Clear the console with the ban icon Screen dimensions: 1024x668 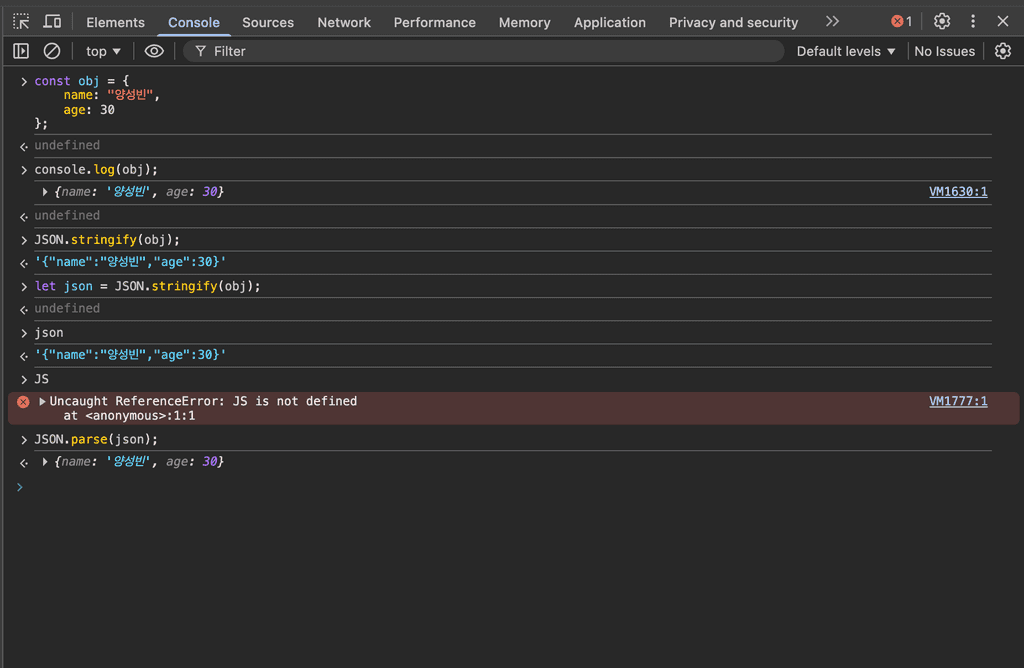pyautogui.click(x=52, y=51)
